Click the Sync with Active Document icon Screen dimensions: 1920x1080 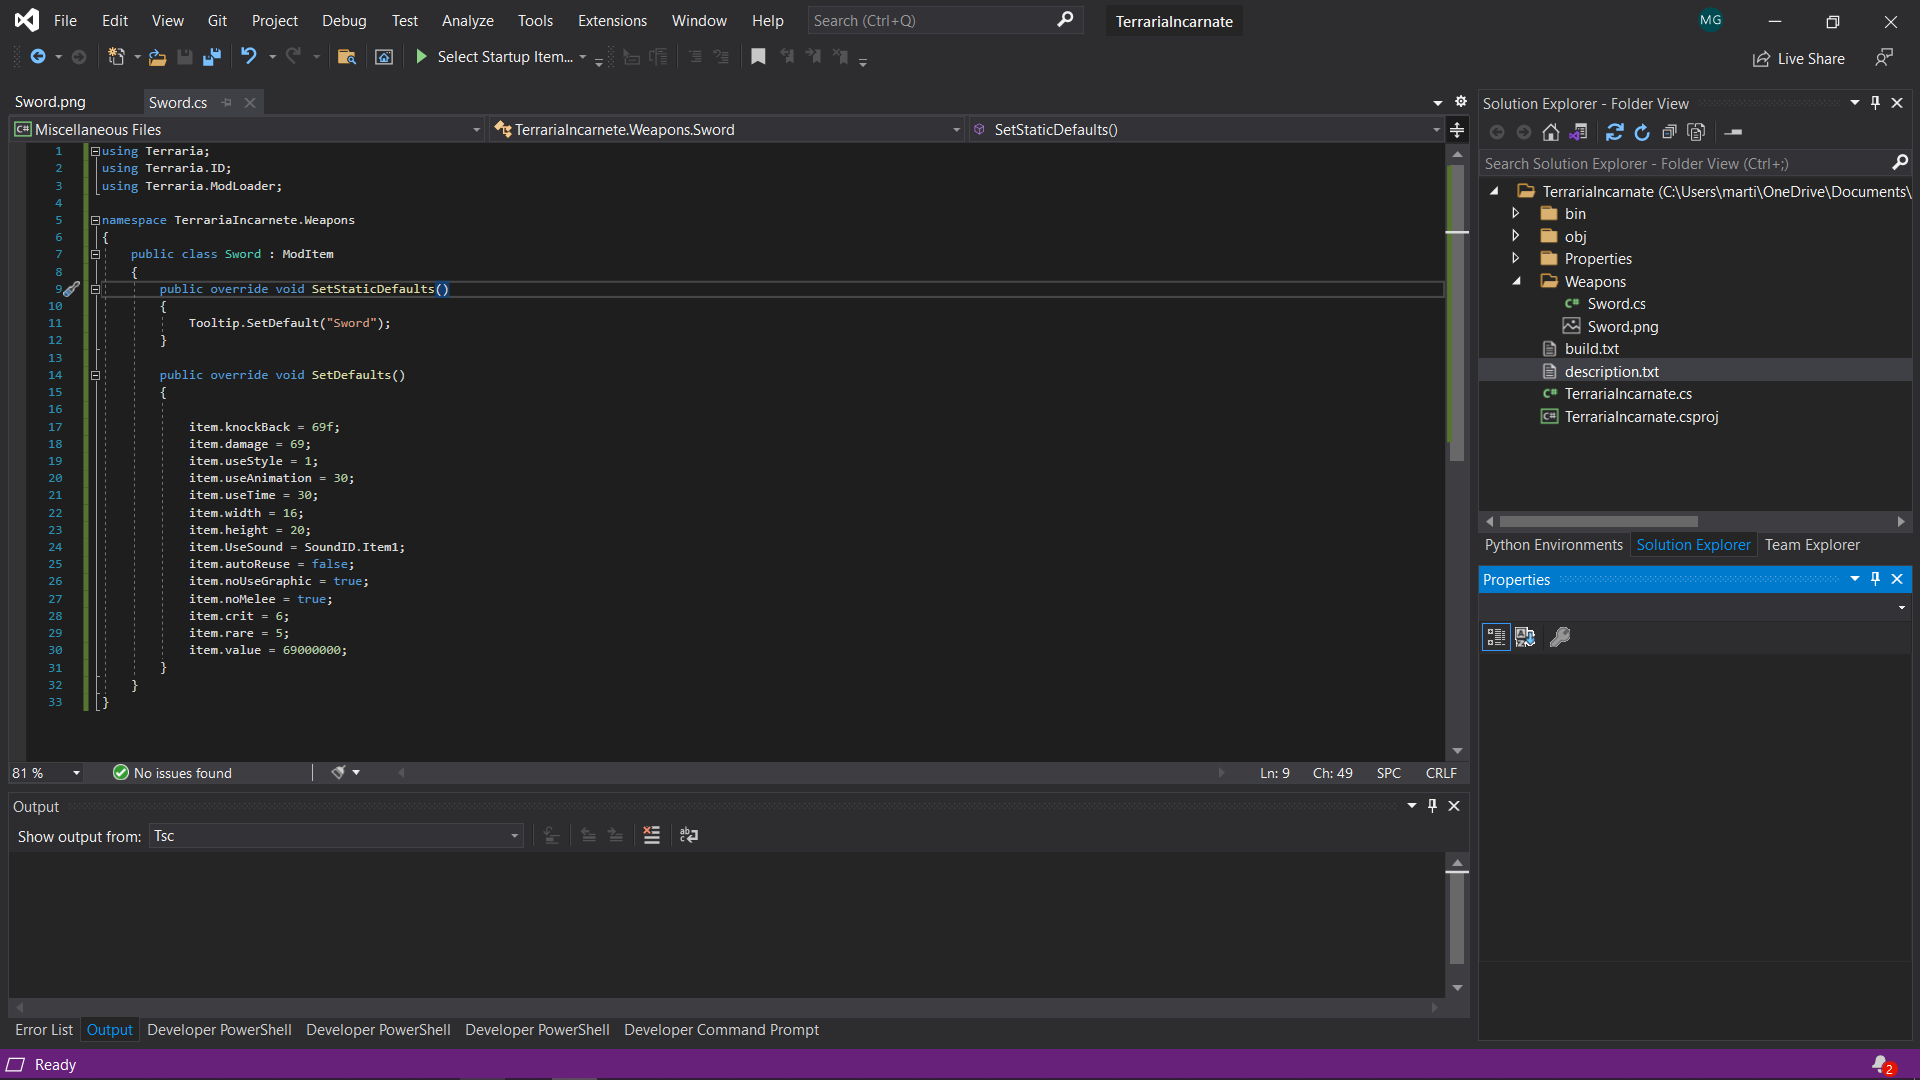pyautogui.click(x=1614, y=132)
